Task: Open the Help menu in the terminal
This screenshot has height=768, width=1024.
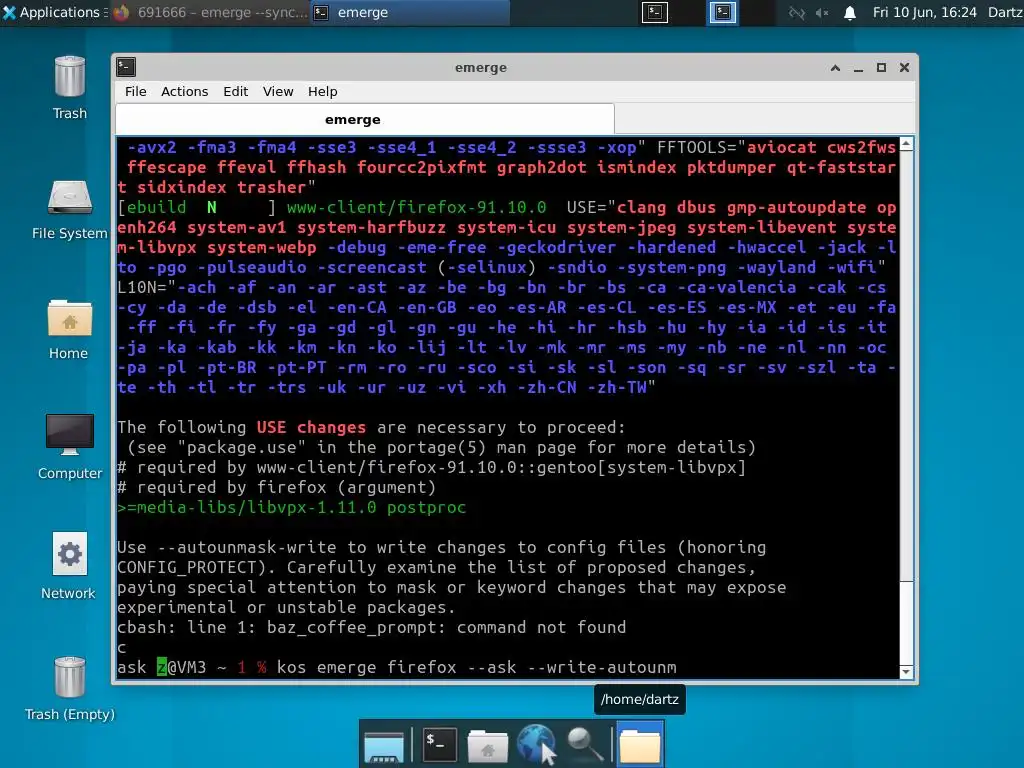Action: (x=323, y=91)
